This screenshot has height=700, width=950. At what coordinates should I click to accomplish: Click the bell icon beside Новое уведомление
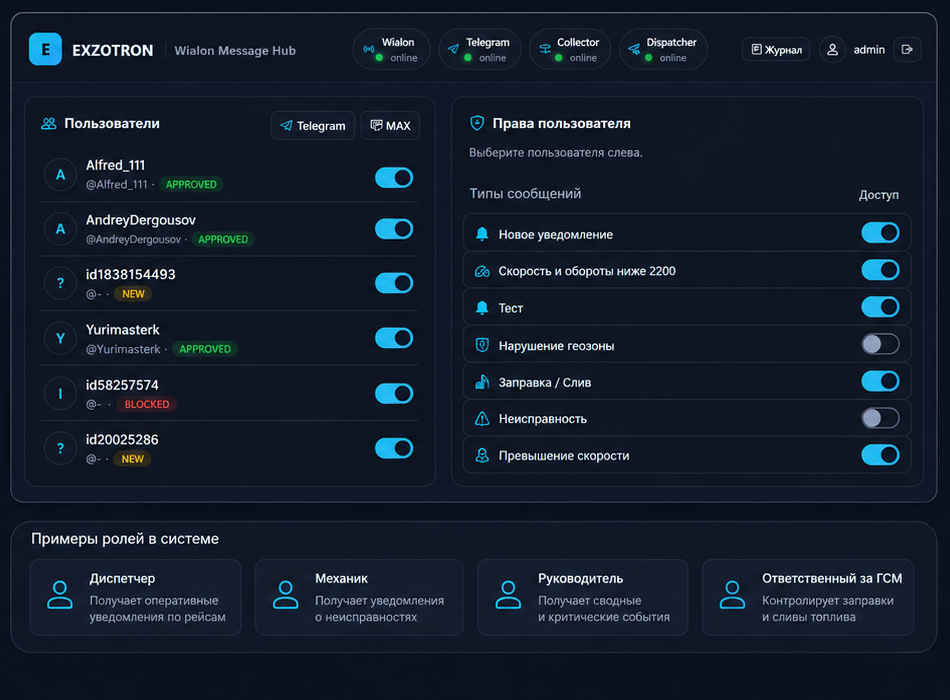click(x=482, y=234)
